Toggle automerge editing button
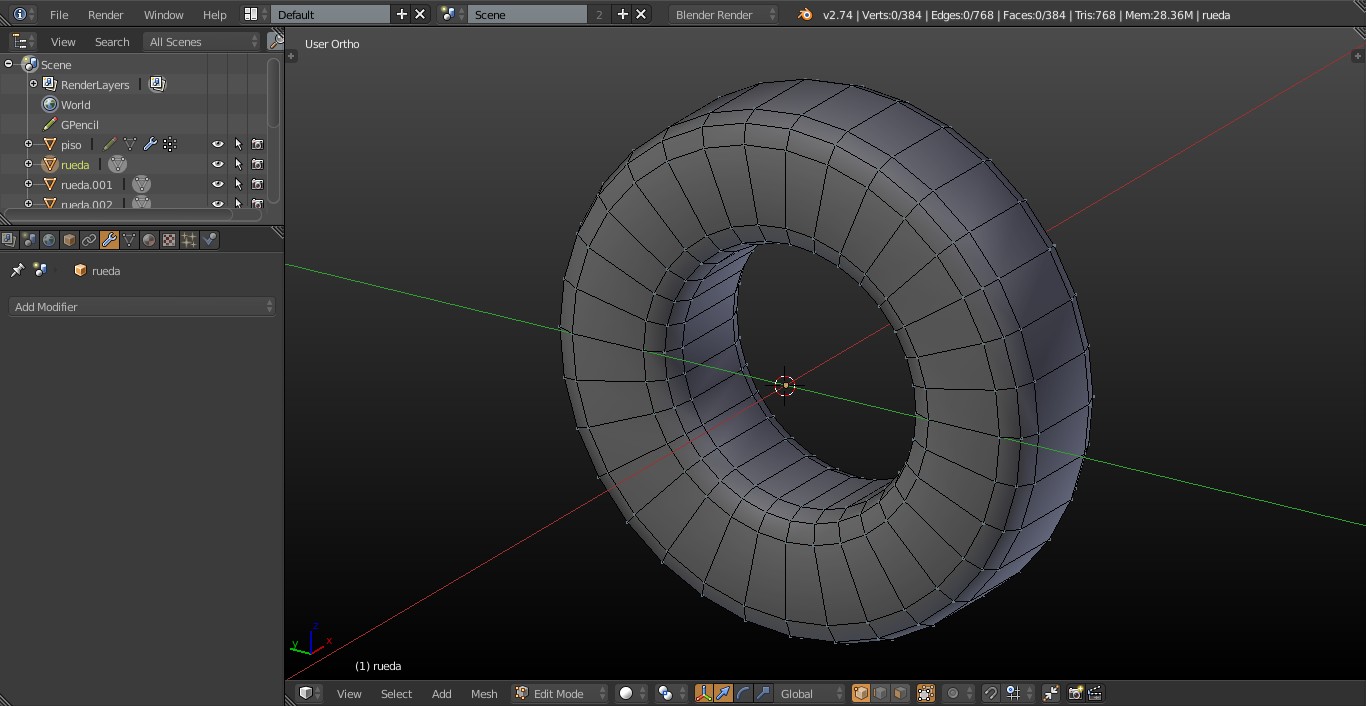 coord(1051,693)
